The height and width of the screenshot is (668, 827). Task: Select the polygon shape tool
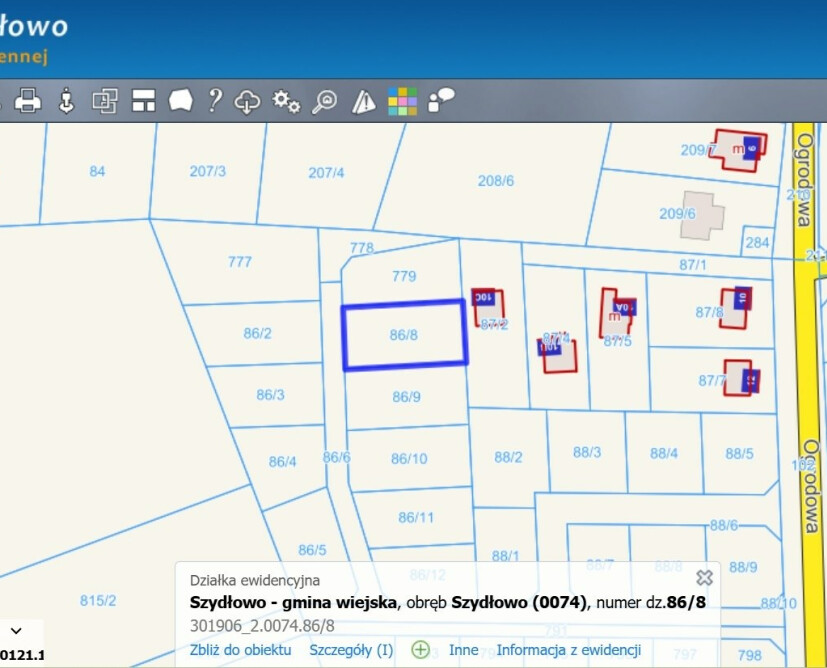click(x=180, y=100)
